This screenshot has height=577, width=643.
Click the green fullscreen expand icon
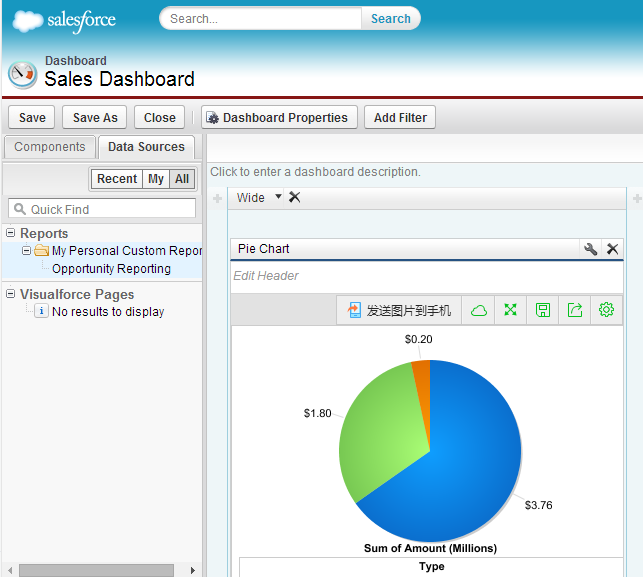[x=510, y=310]
